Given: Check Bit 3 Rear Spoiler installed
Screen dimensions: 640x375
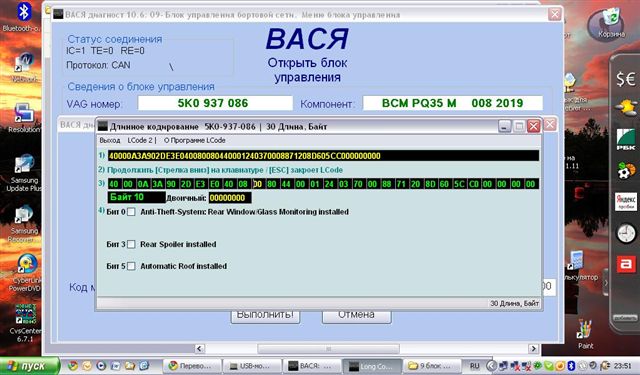Looking at the screenshot, I should click(131, 244).
